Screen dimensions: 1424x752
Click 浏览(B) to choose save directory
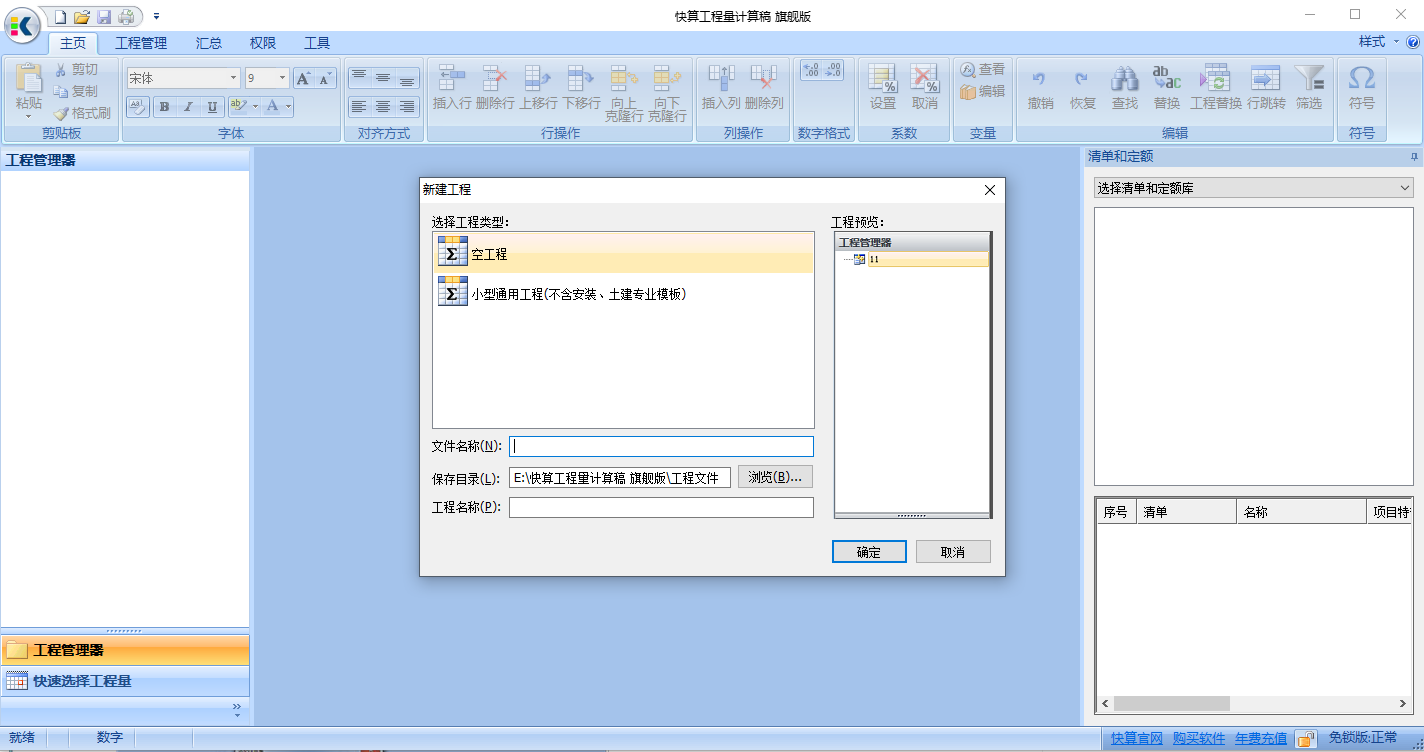pyautogui.click(x=775, y=477)
